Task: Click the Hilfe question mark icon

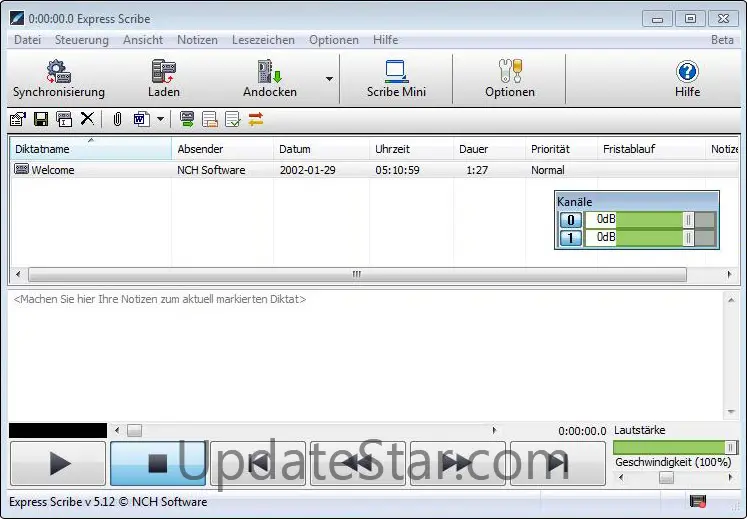Action: point(687,71)
